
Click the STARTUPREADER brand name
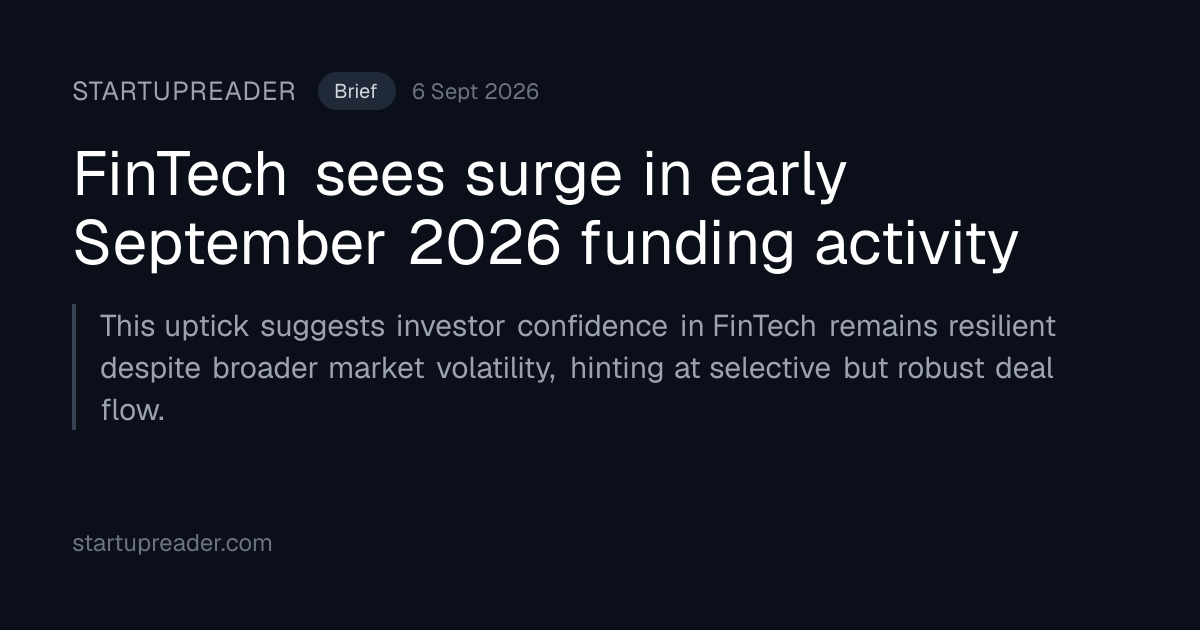tap(184, 92)
